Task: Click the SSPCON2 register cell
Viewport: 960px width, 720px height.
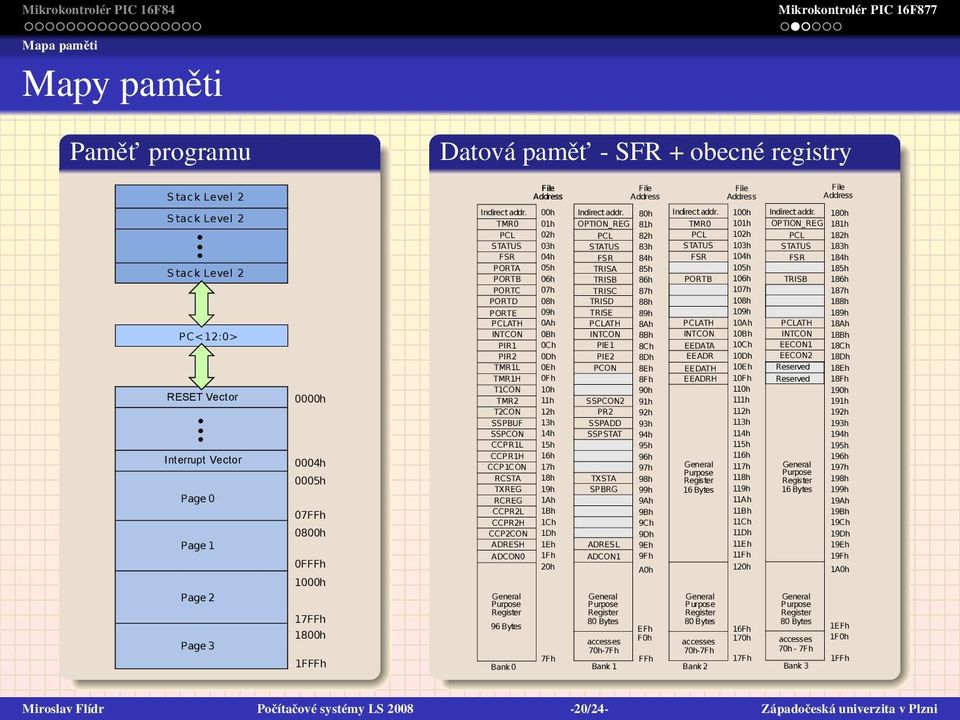Action: [603, 401]
